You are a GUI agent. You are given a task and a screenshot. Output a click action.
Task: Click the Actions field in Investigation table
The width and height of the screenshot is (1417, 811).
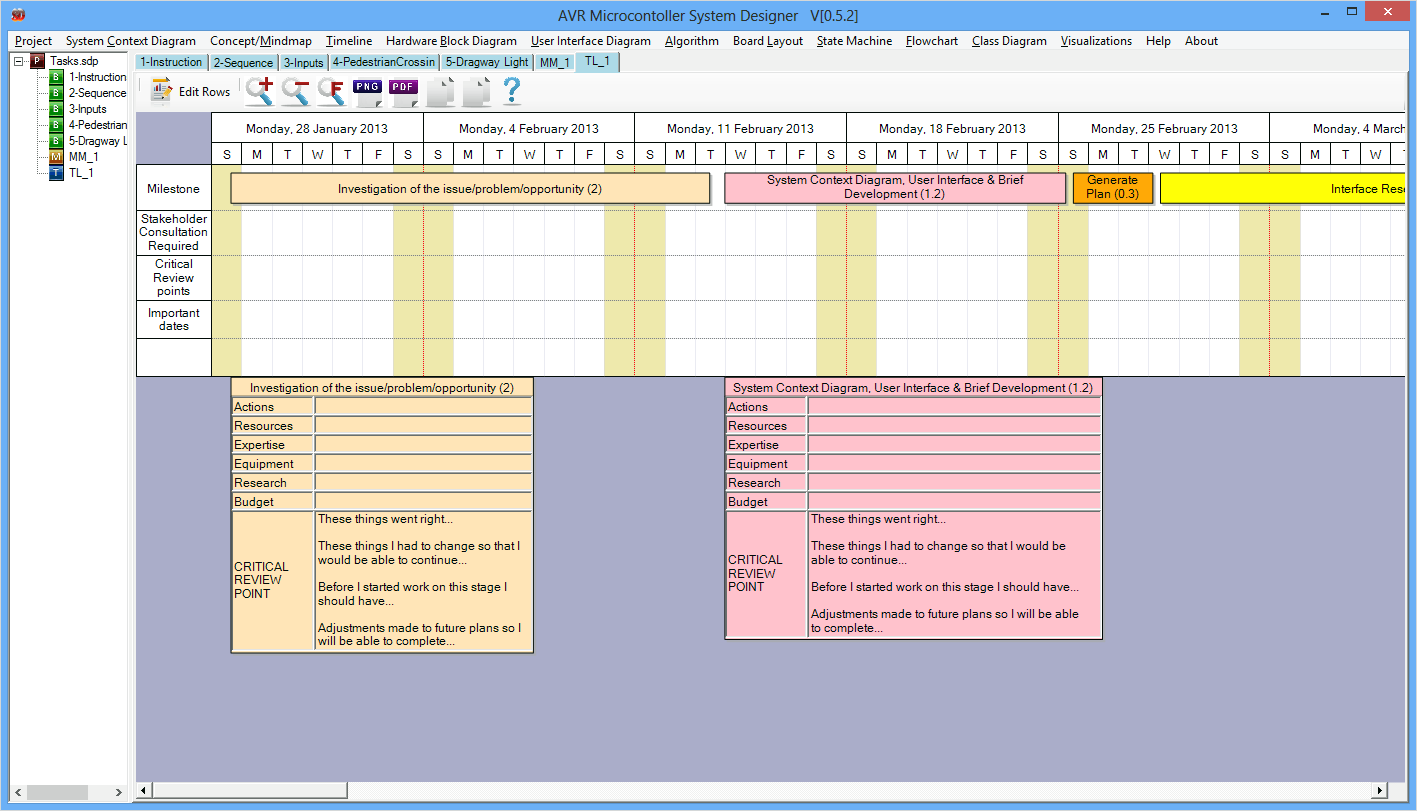tap(423, 407)
